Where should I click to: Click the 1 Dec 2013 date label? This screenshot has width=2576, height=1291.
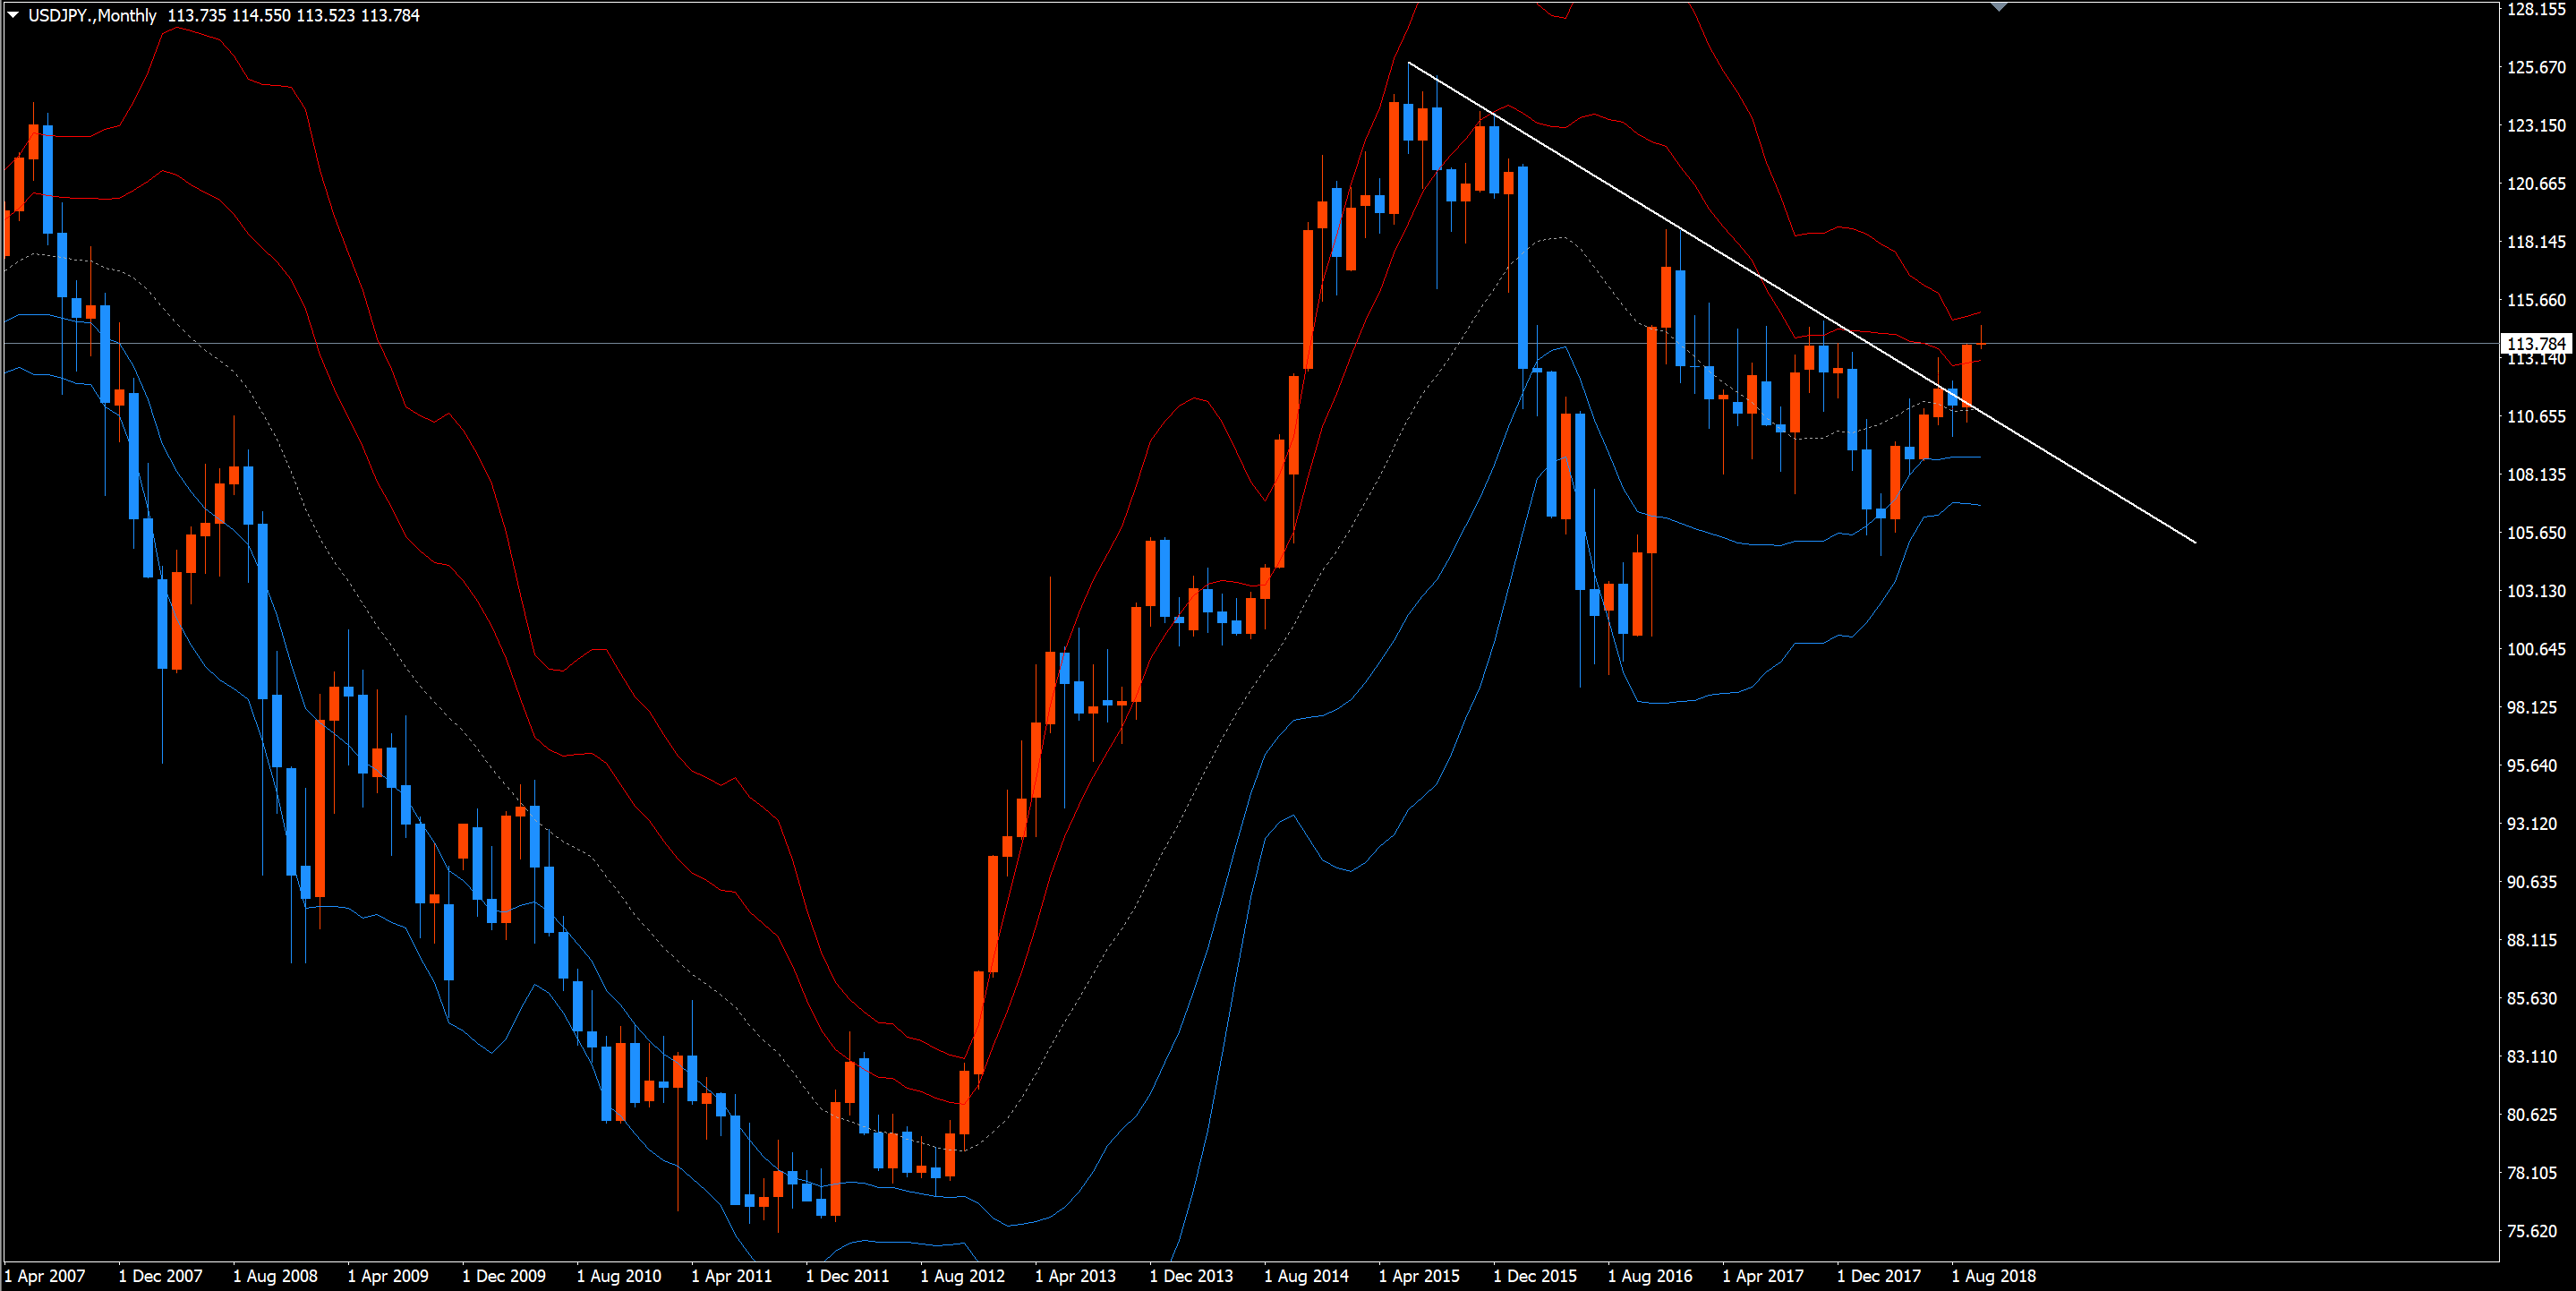click(1191, 1276)
